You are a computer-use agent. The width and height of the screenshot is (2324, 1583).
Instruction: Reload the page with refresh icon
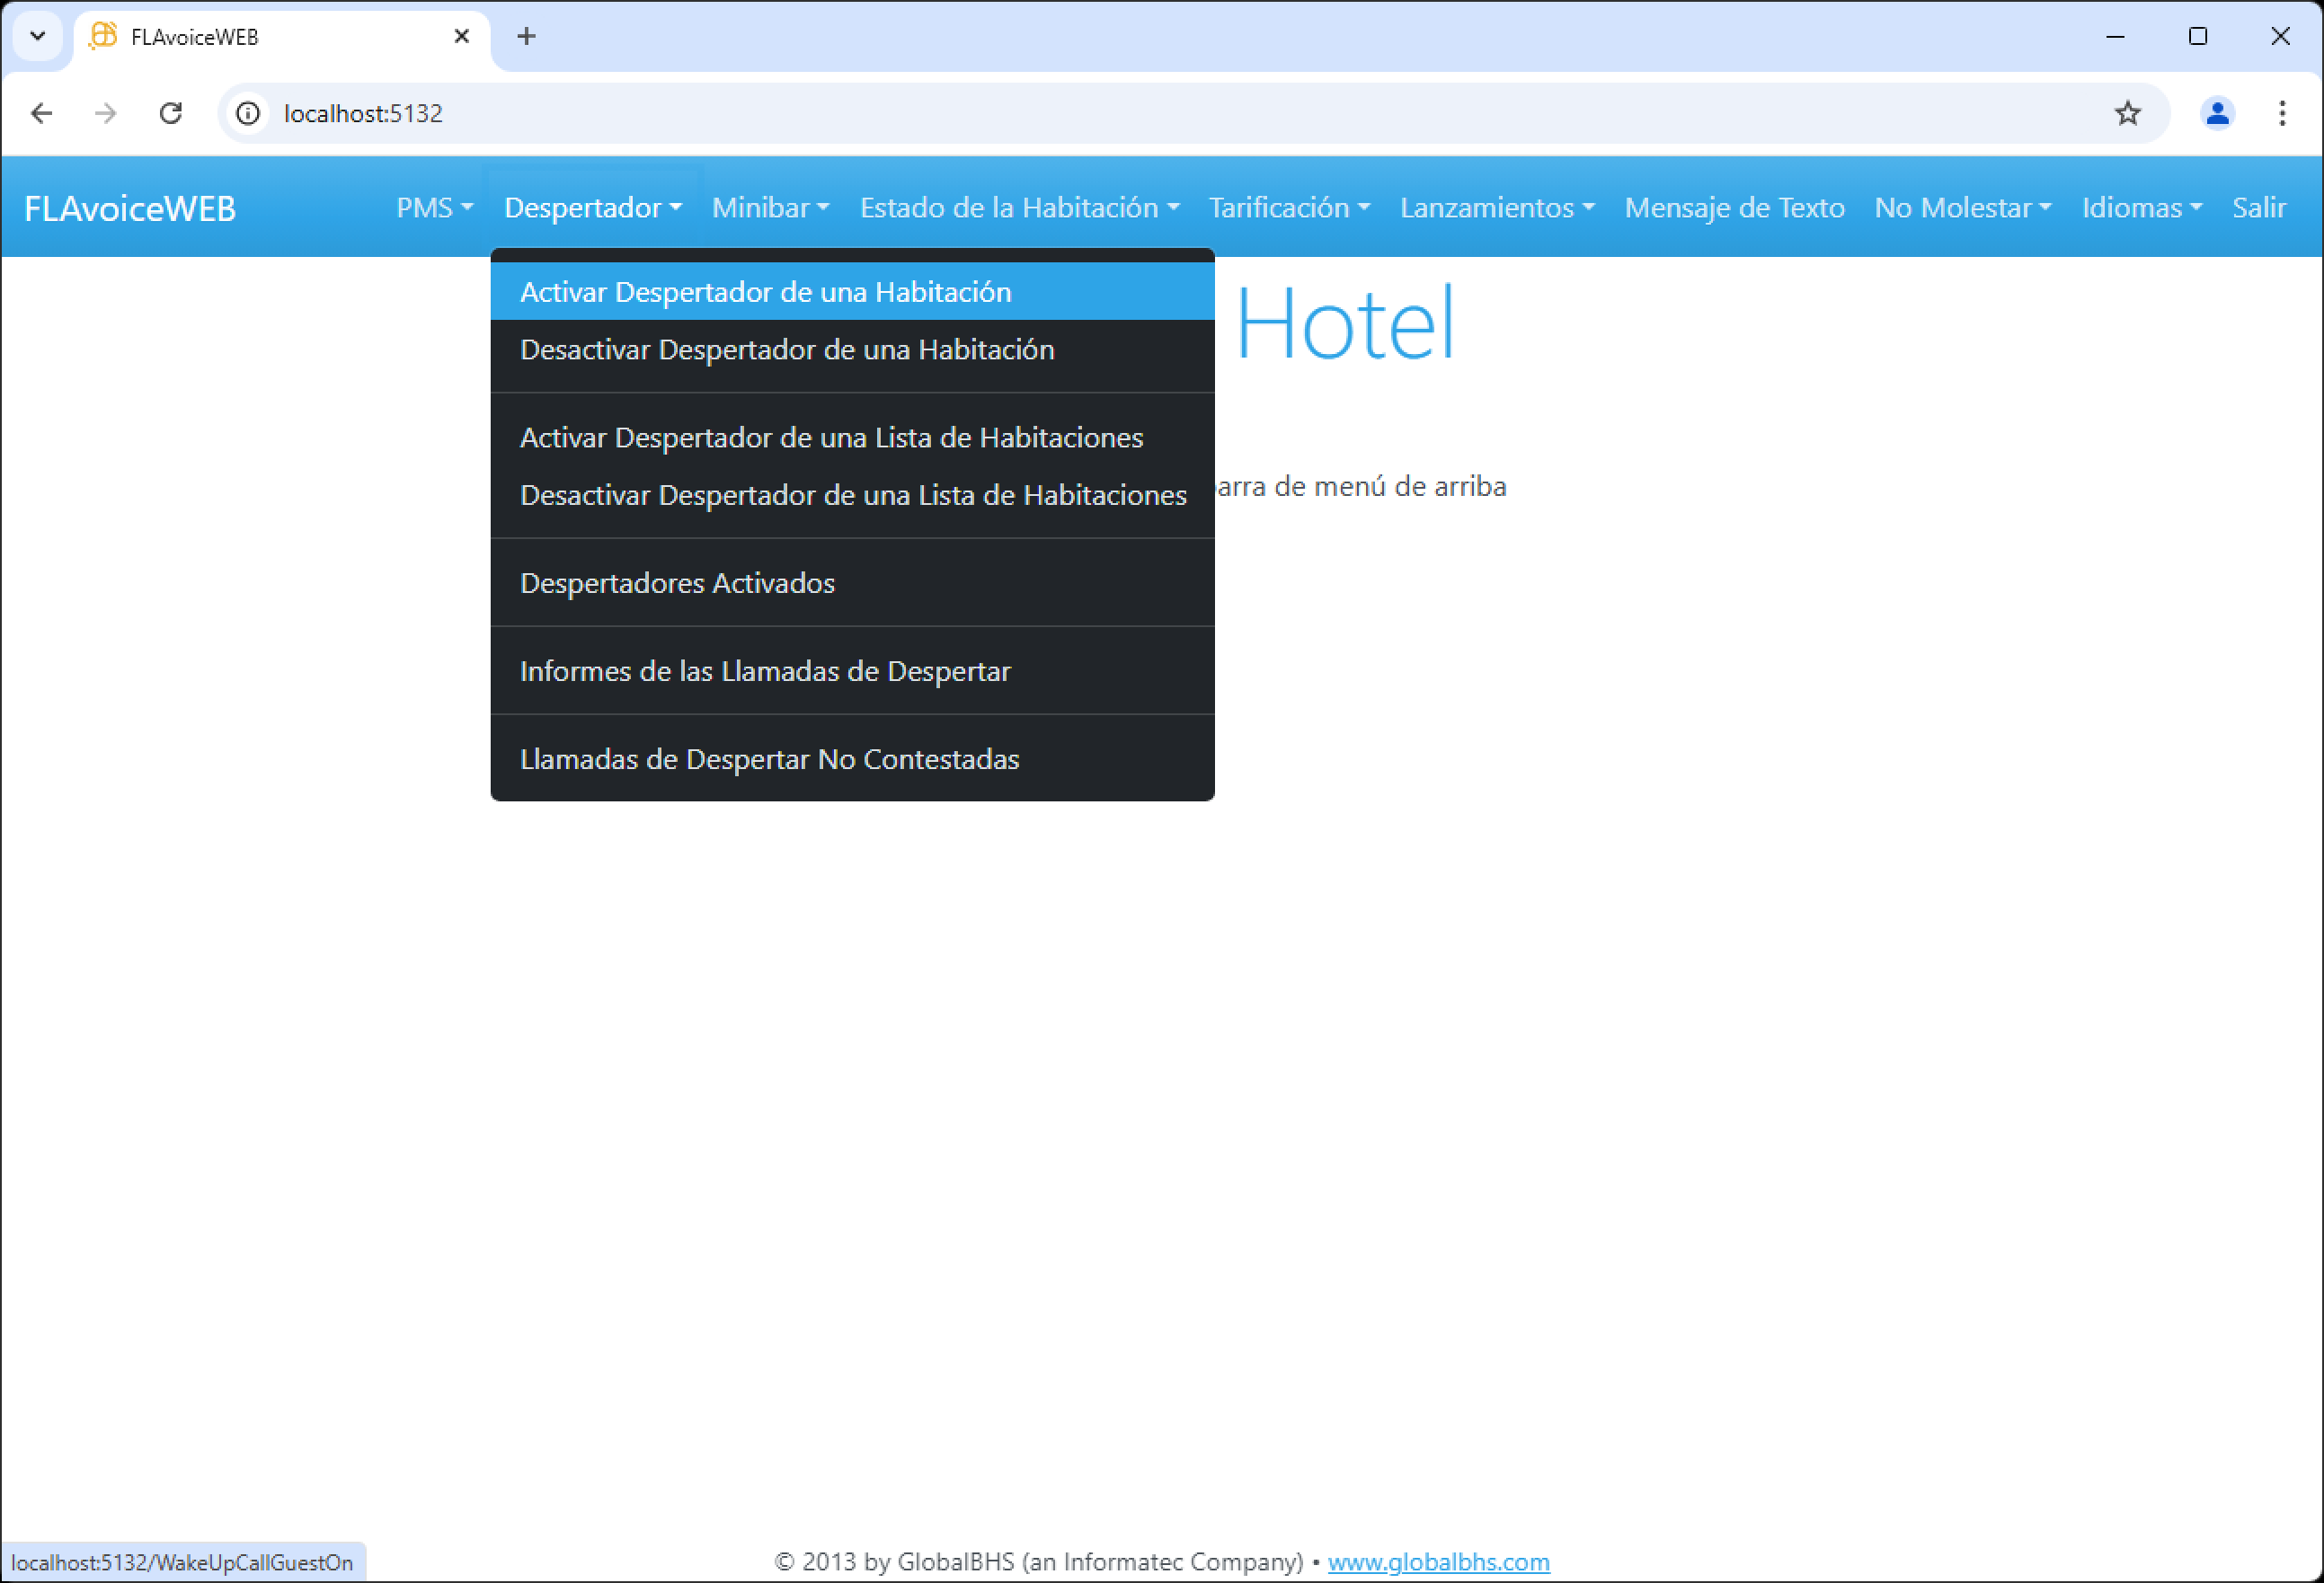tap(171, 113)
